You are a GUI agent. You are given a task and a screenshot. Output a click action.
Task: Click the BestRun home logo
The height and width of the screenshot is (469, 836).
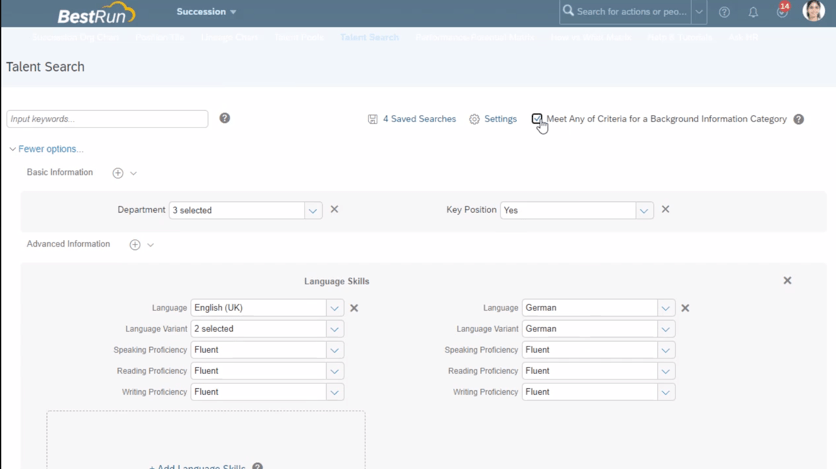(95, 14)
